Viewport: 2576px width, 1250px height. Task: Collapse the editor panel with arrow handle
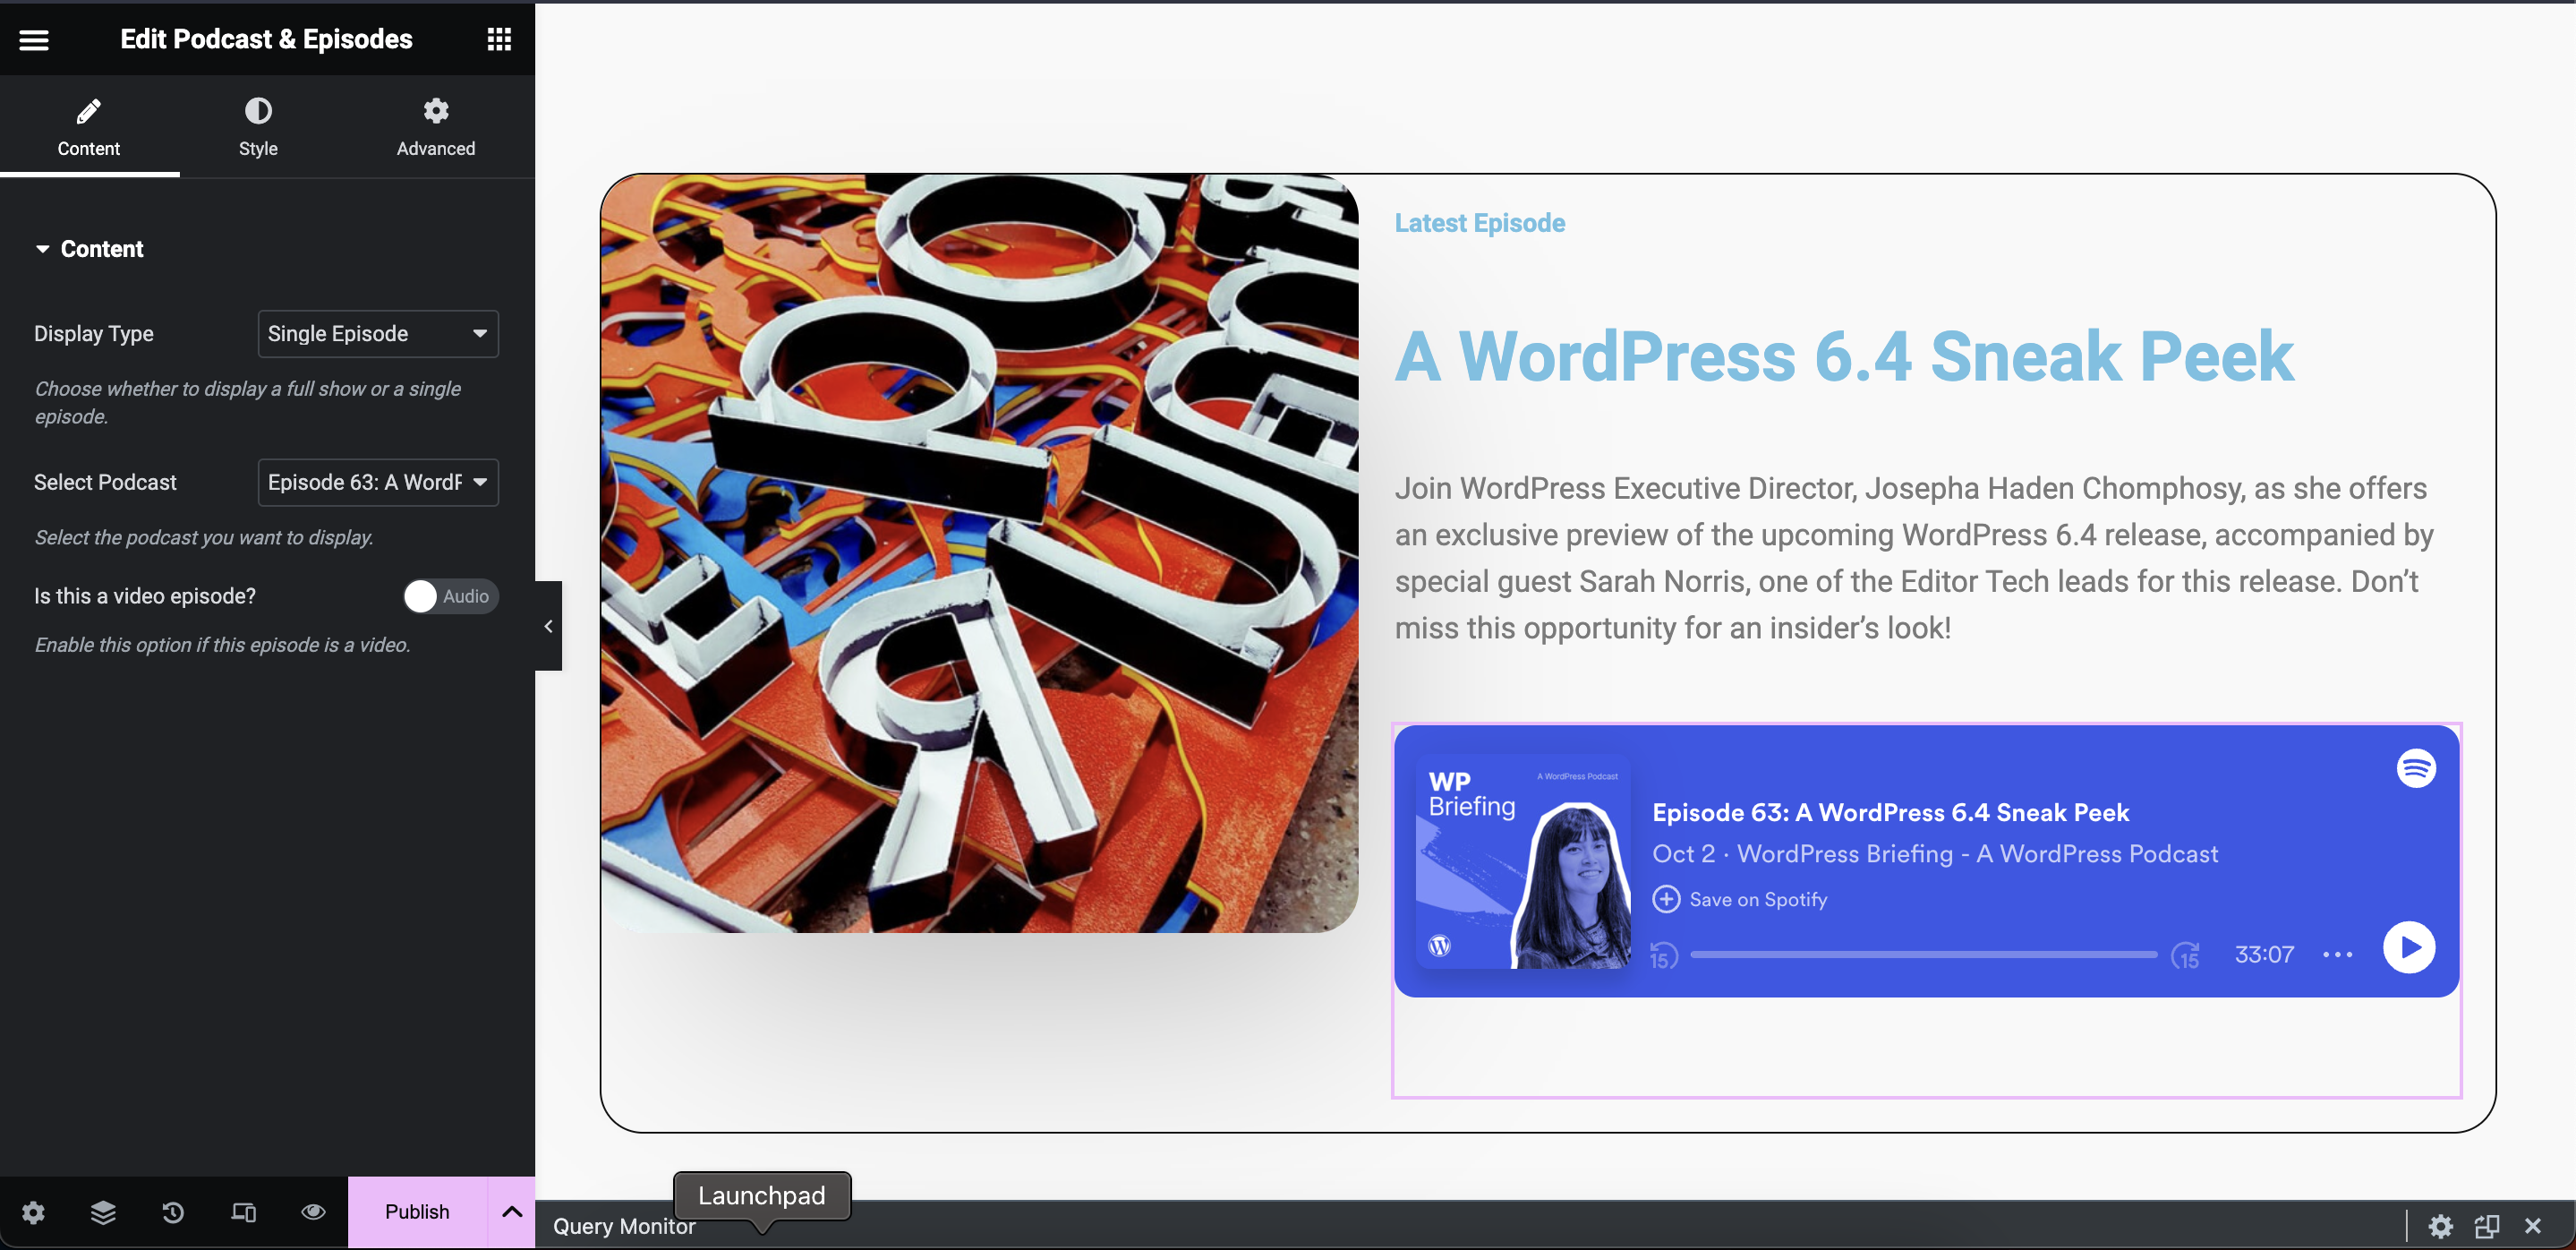click(x=548, y=626)
